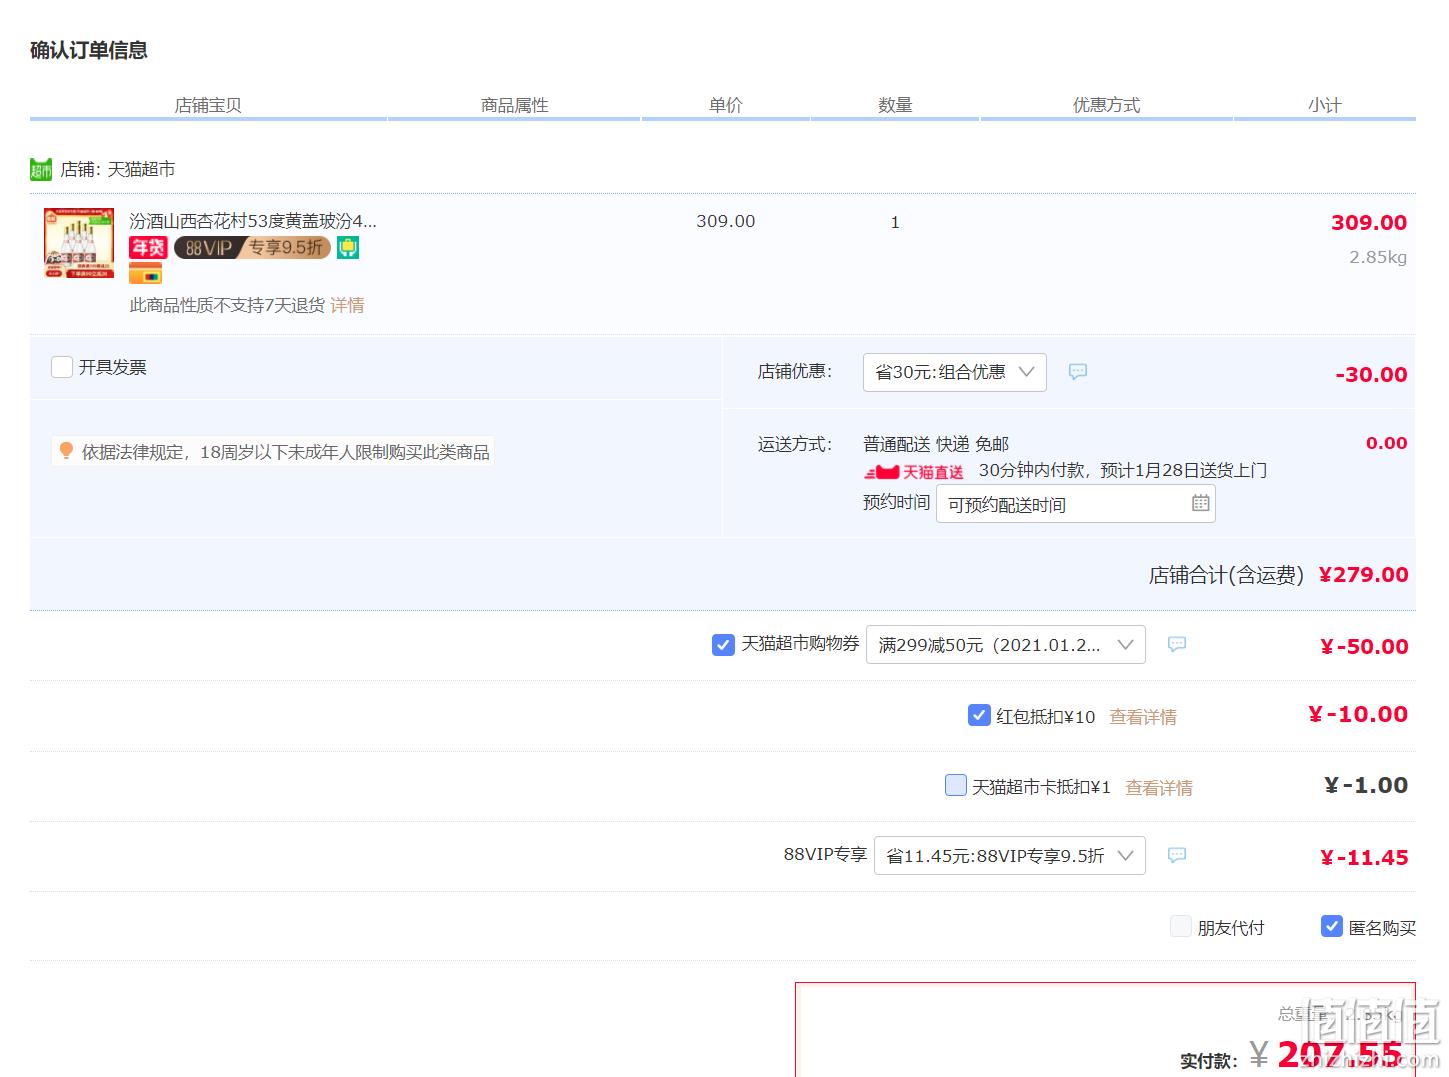Click the red subtotal 309.00
The height and width of the screenshot is (1077, 1449).
(x=1369, y=223)
